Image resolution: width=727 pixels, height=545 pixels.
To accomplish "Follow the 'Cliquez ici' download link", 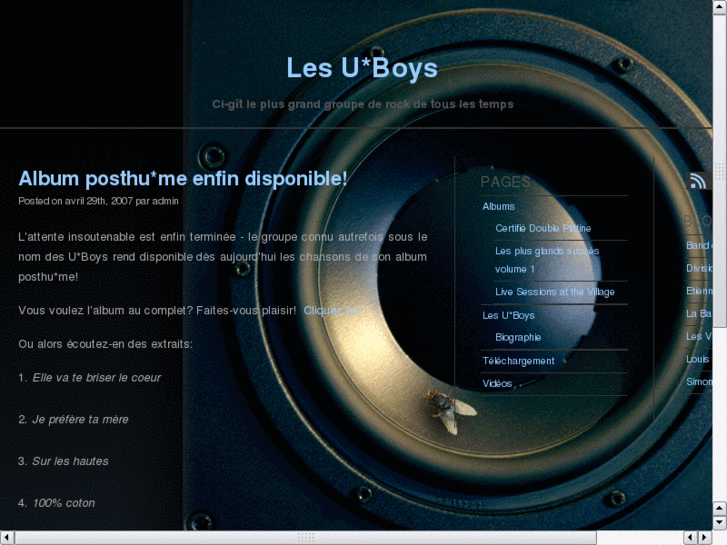I will [x=331, y=310].
